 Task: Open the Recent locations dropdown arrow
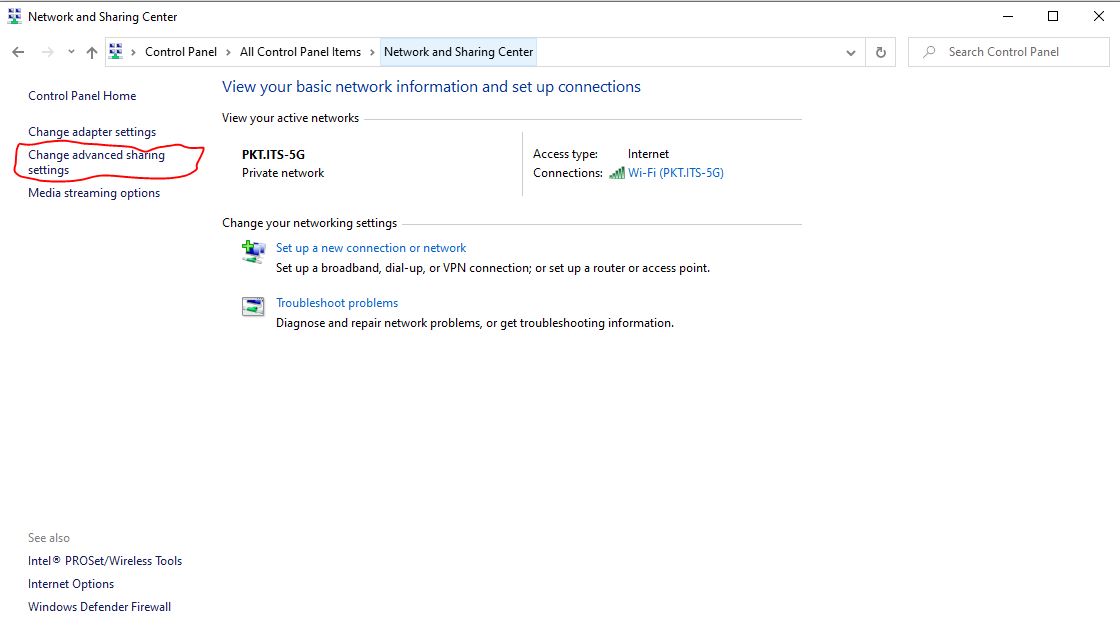click(x=71, y=52)
